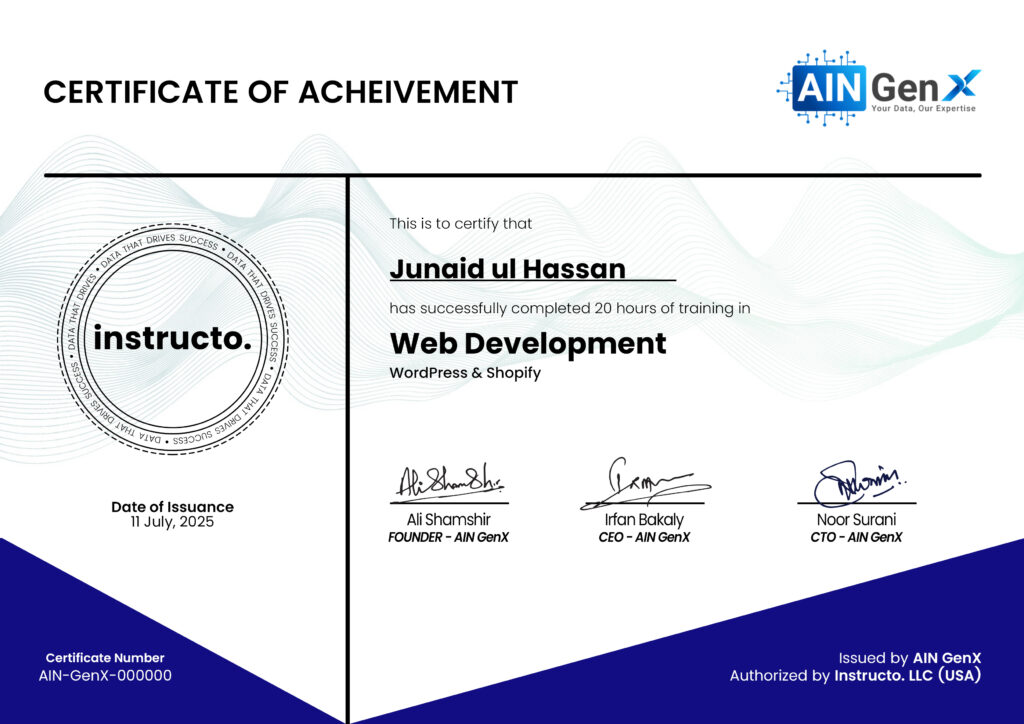The image size is (1024, 724).
Task: Click 'CTO - AIN GenX' title
Action: [x=856, y=537]
